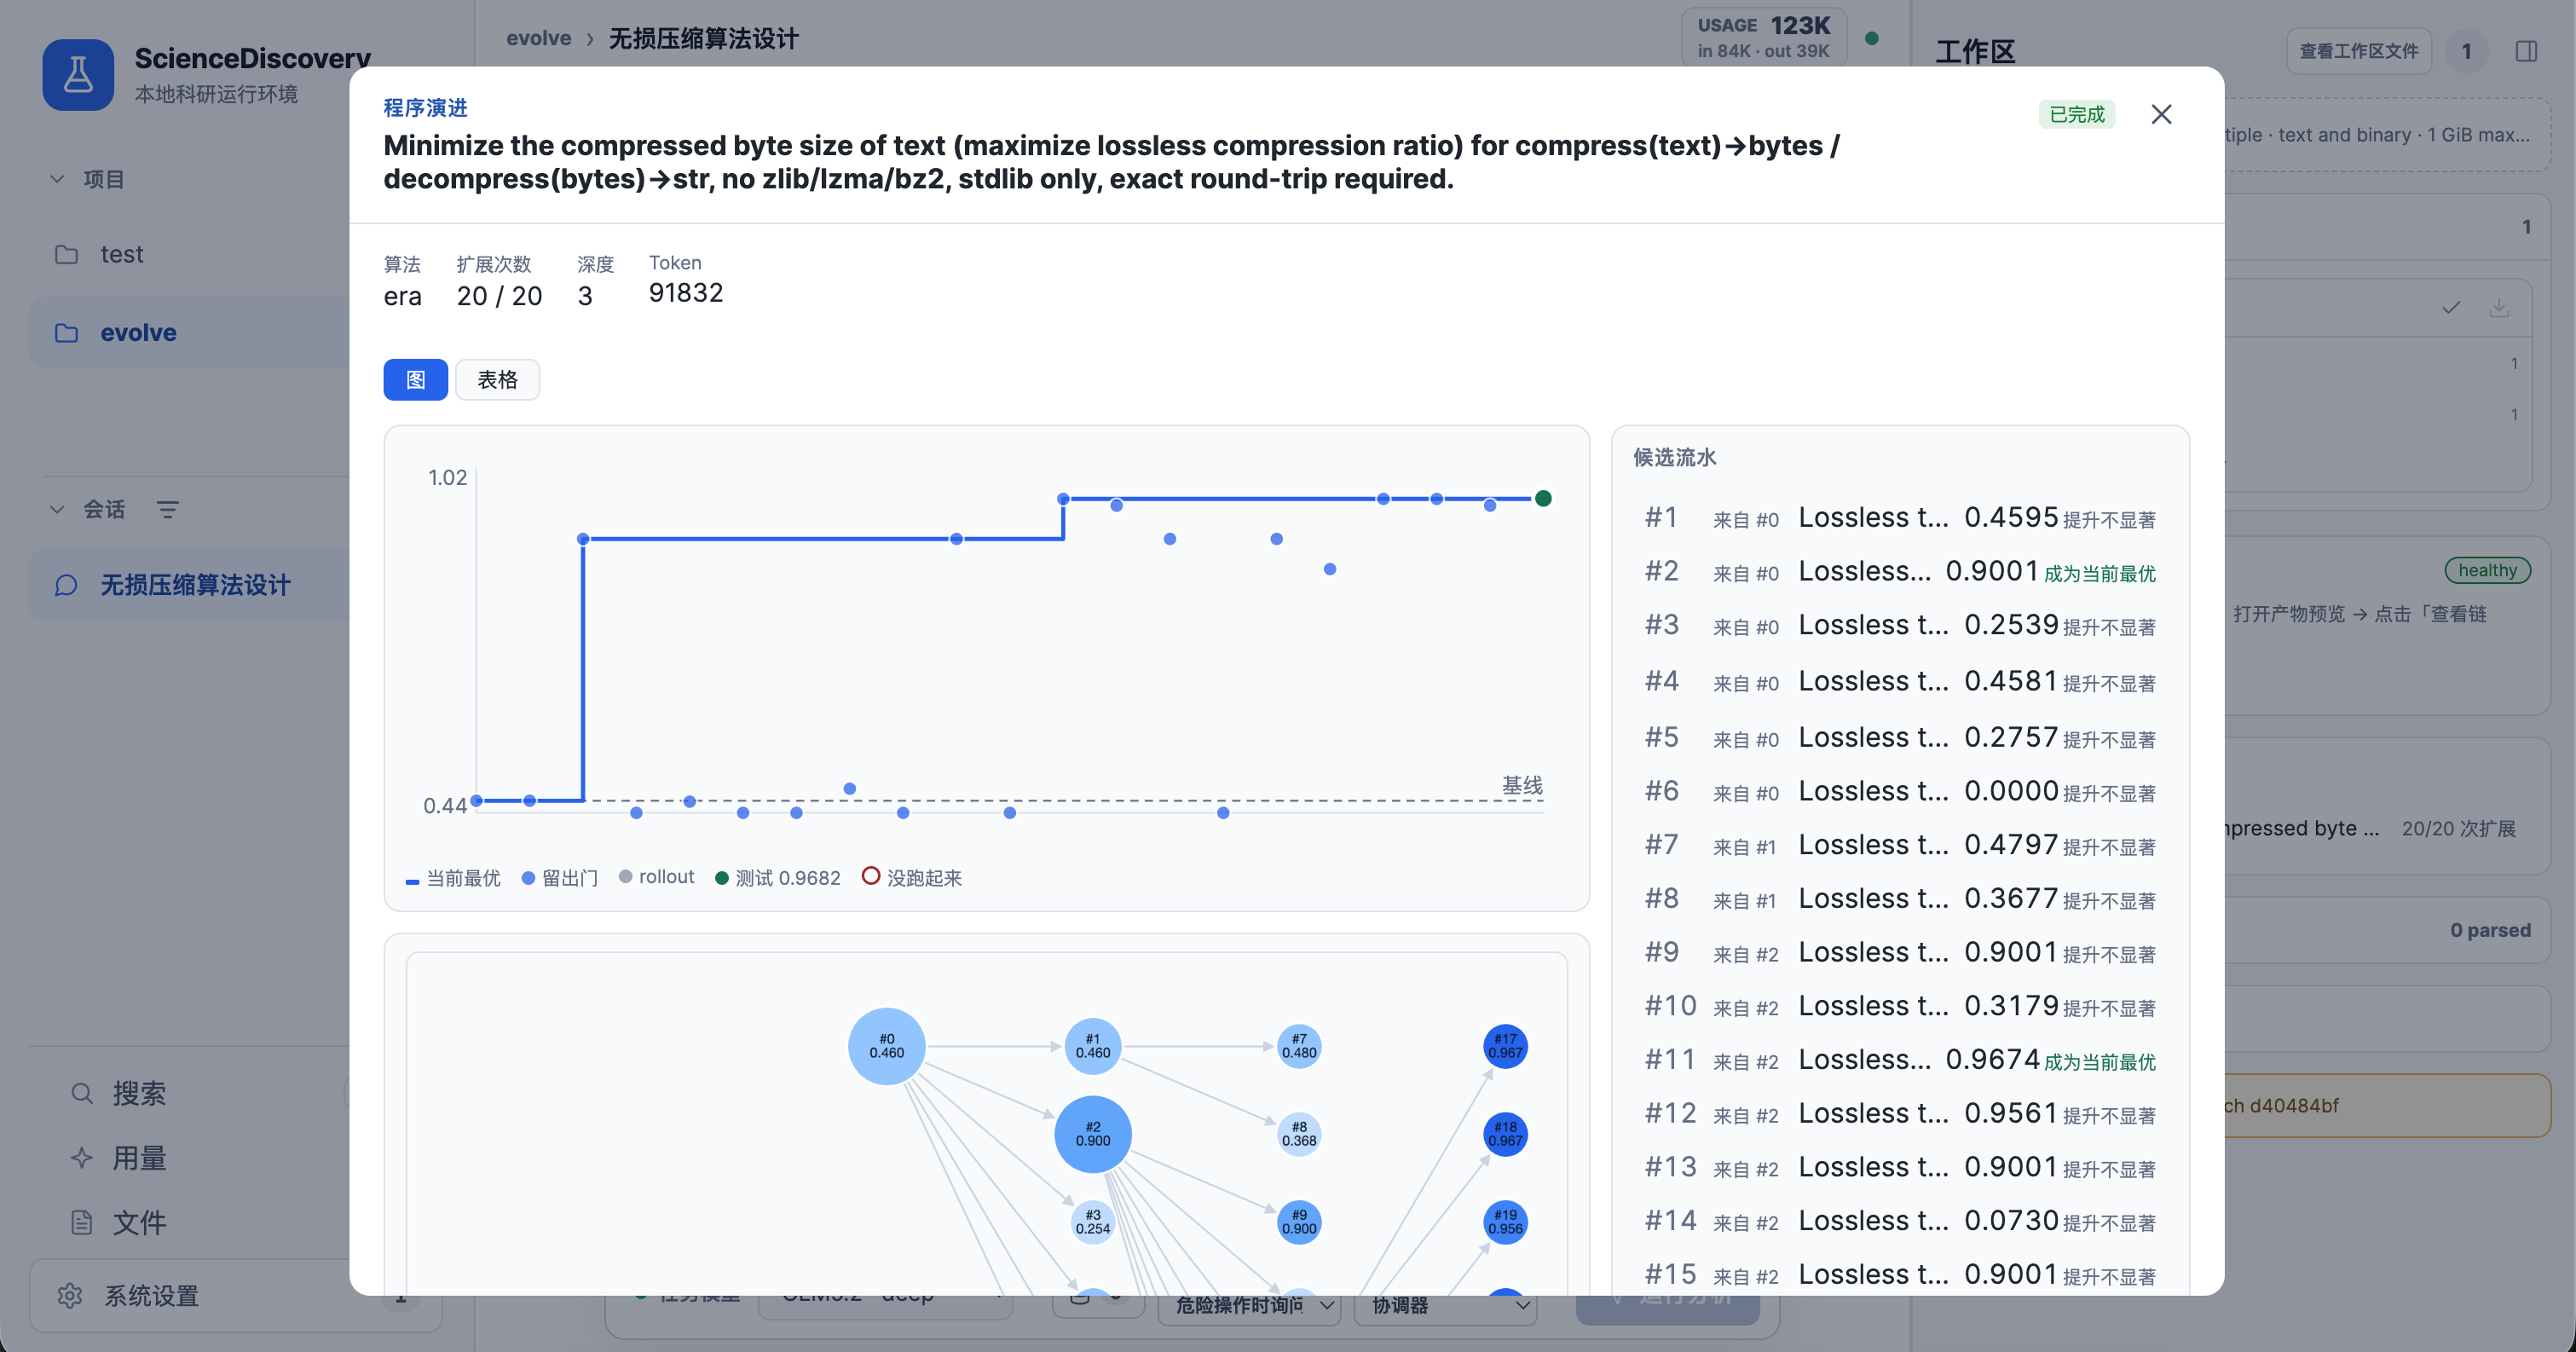Image resolution: width=2576 pixels, height=1352 pixels.
Task: Open 系统设置 gear icon
Action: (x=70, y=1296)
